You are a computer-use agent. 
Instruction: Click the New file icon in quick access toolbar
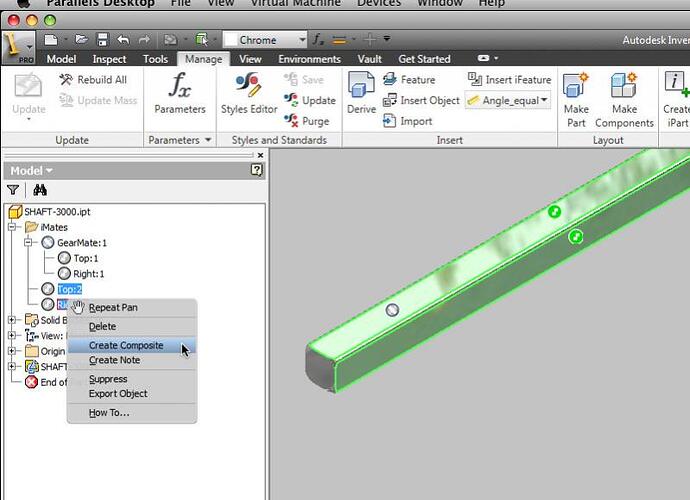[x=51, y=40]
